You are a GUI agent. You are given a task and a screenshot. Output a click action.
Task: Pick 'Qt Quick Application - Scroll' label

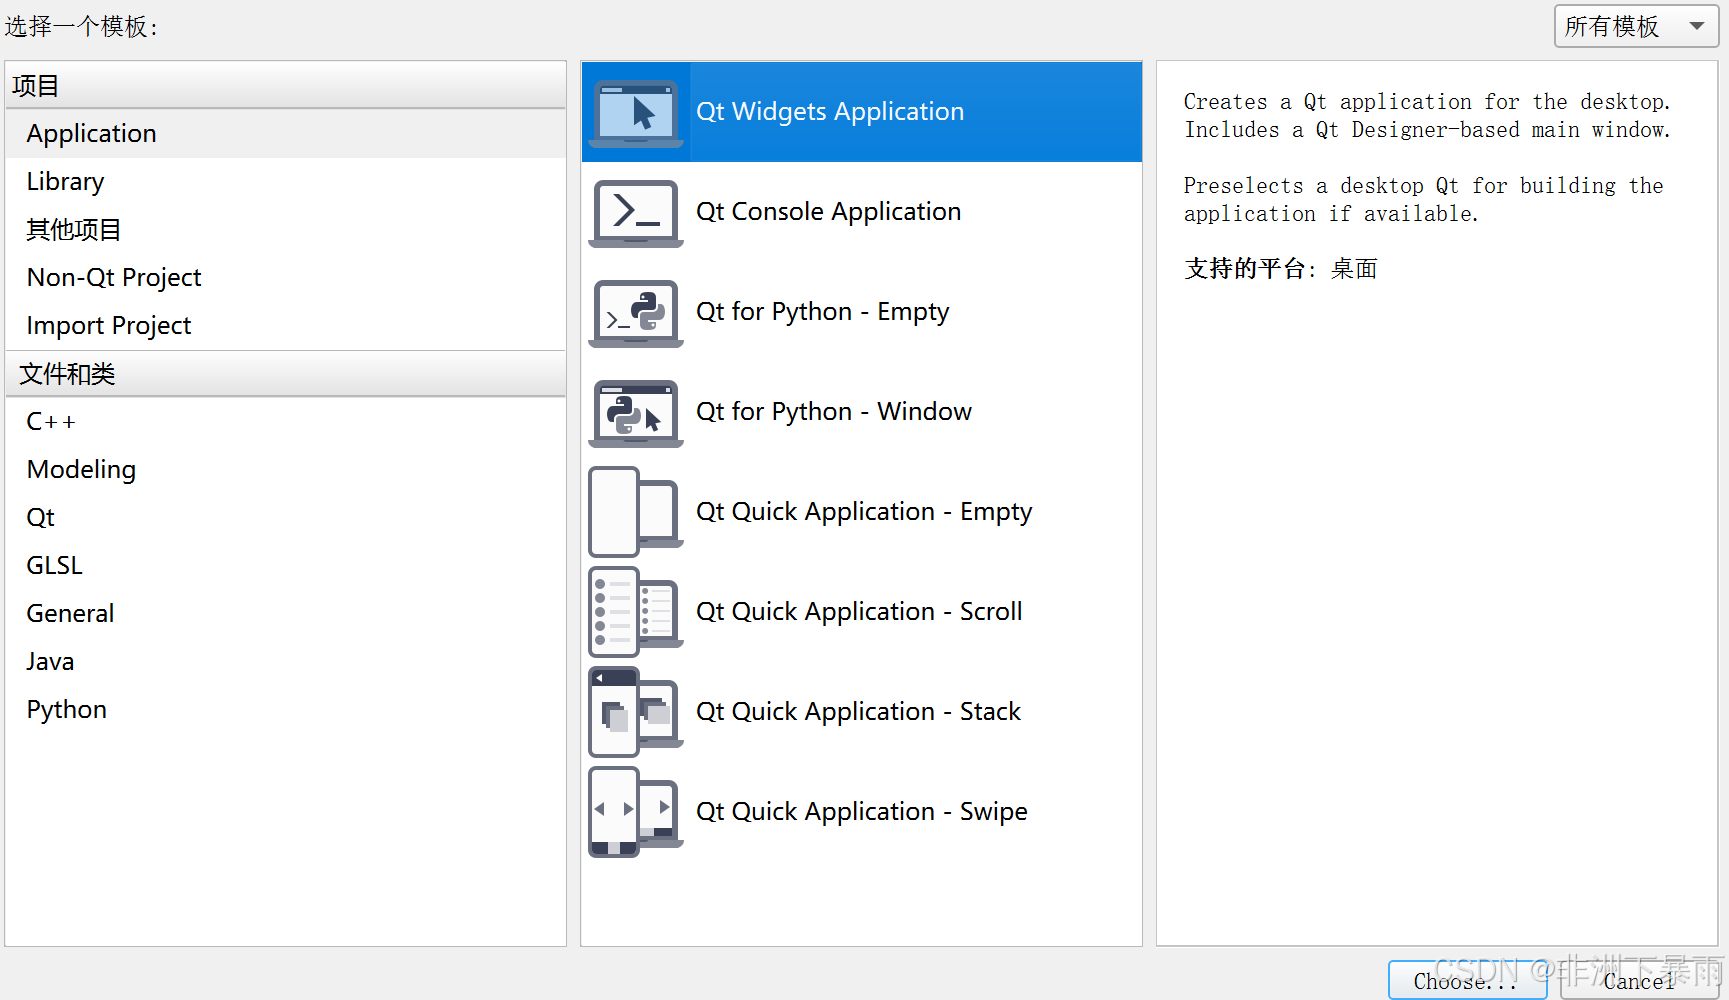pyautogui.click(x=859, y=612)
